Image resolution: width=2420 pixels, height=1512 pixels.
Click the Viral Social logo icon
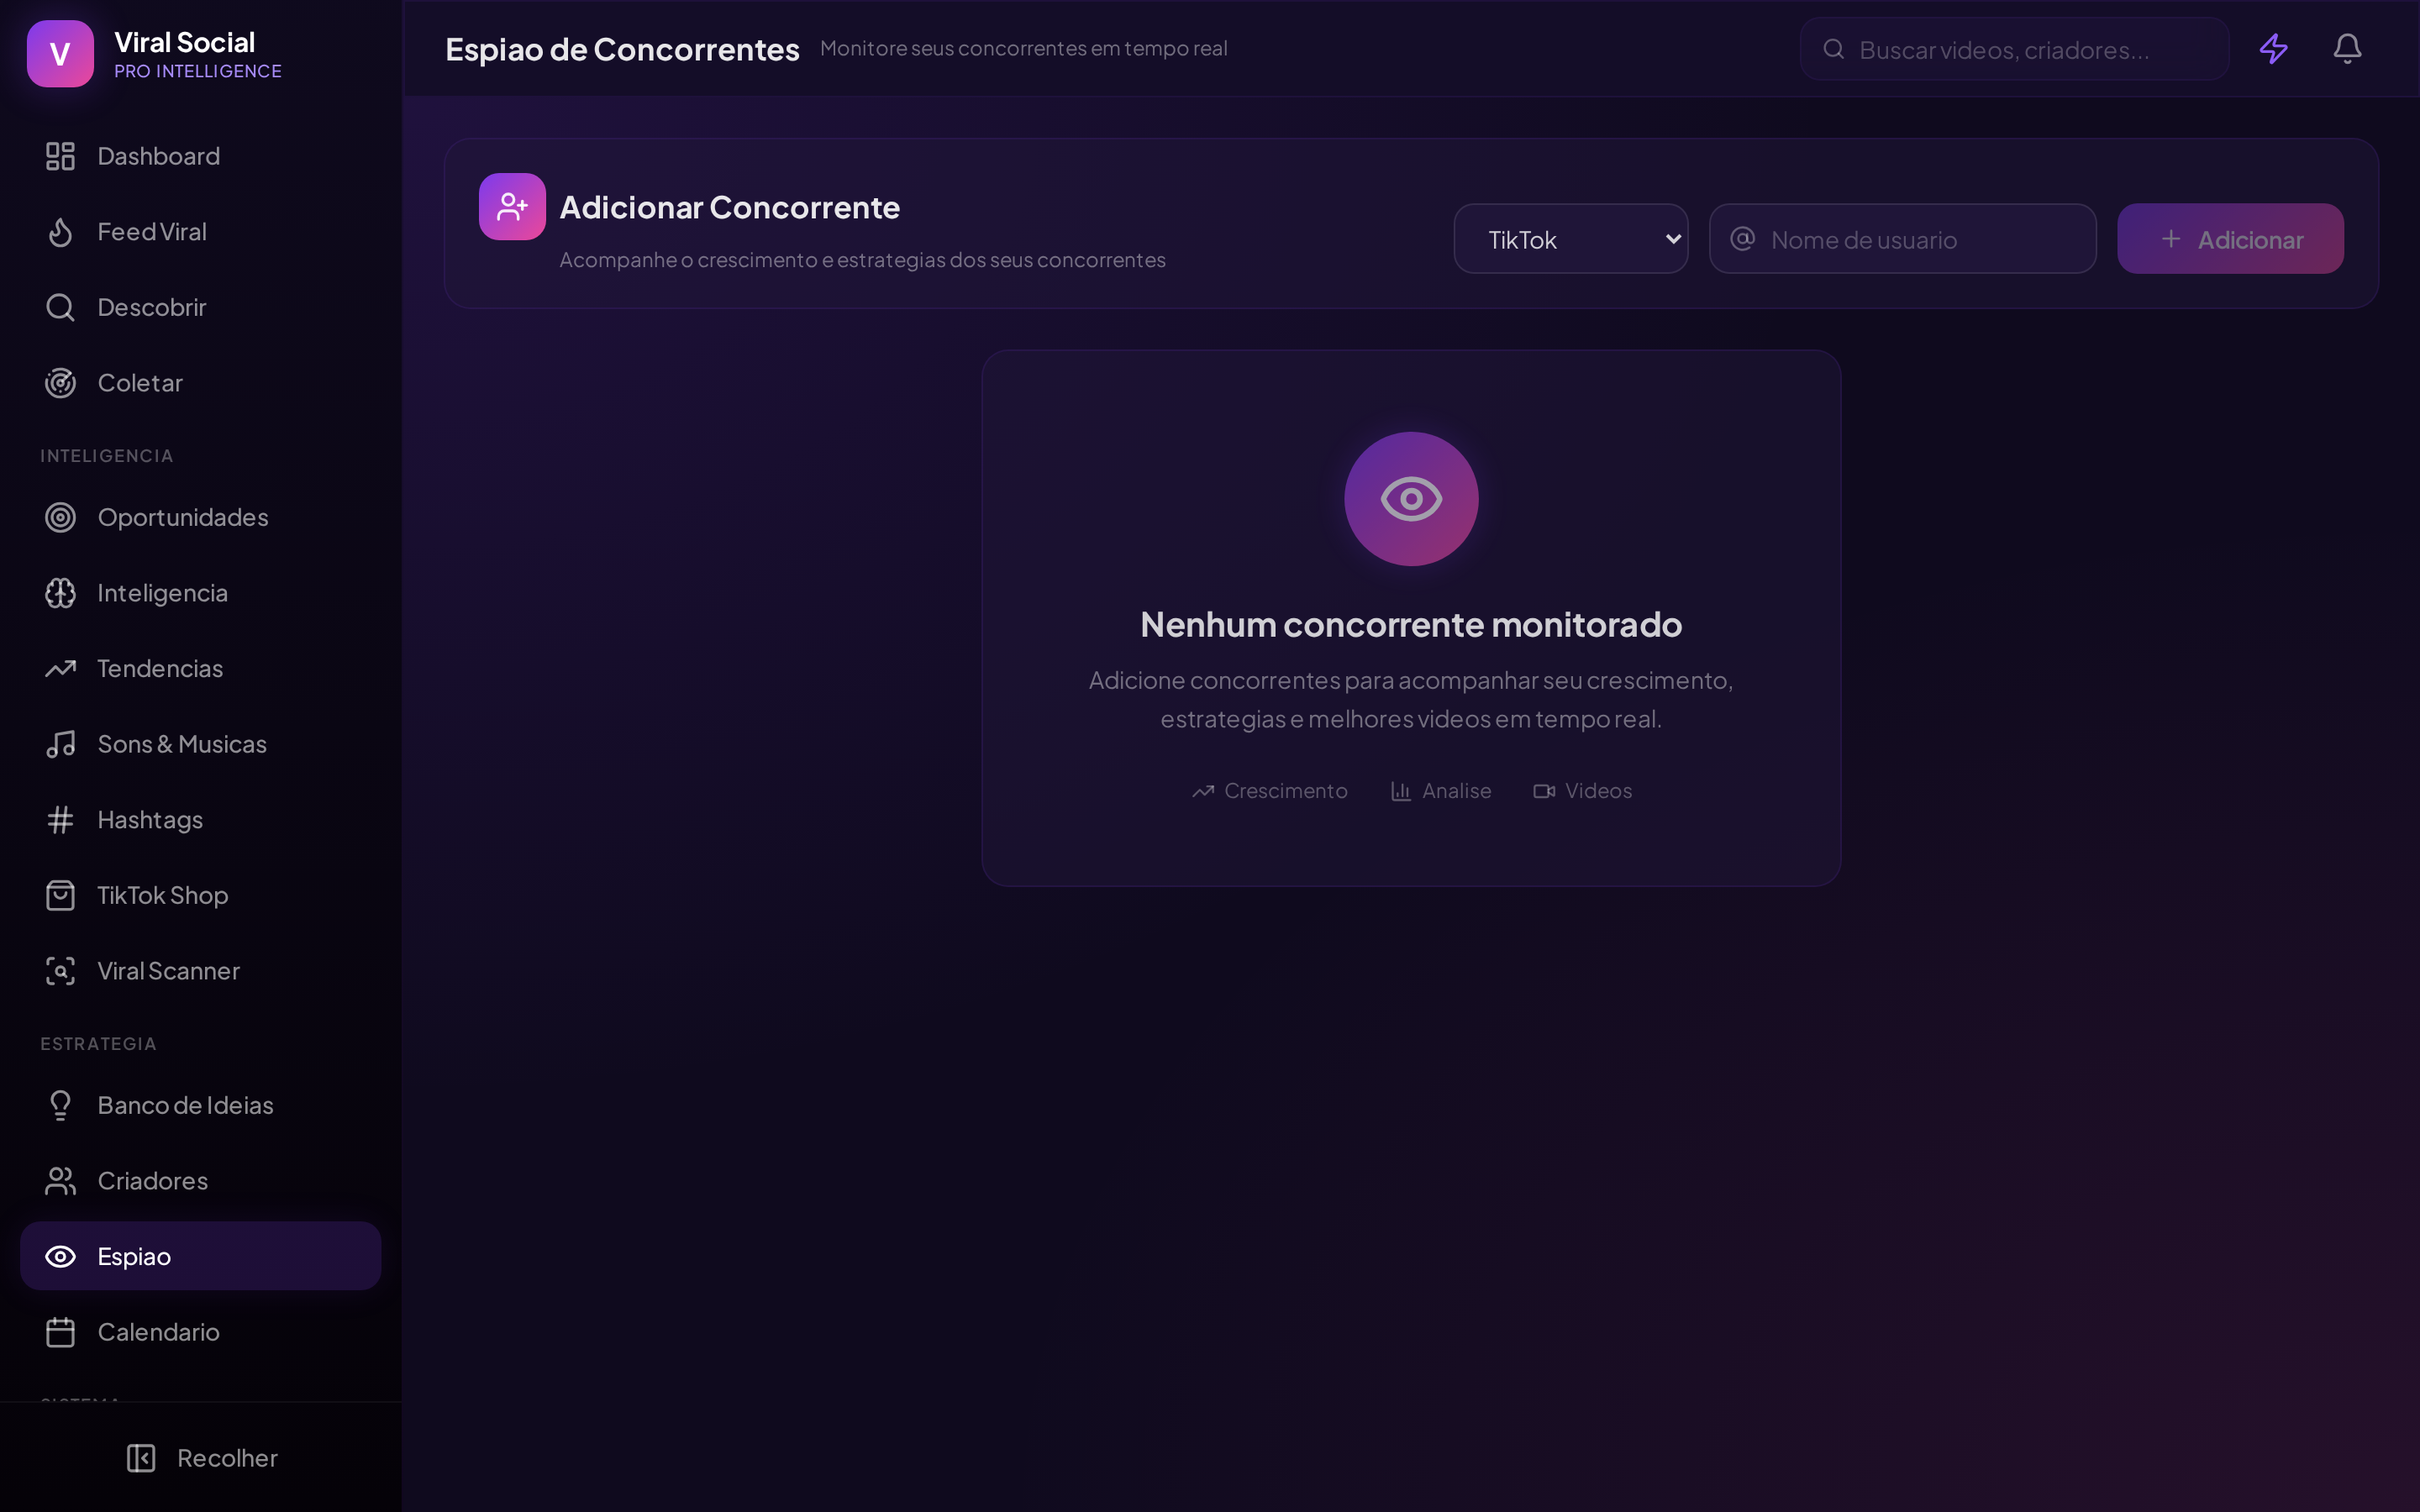click(60, 54)
